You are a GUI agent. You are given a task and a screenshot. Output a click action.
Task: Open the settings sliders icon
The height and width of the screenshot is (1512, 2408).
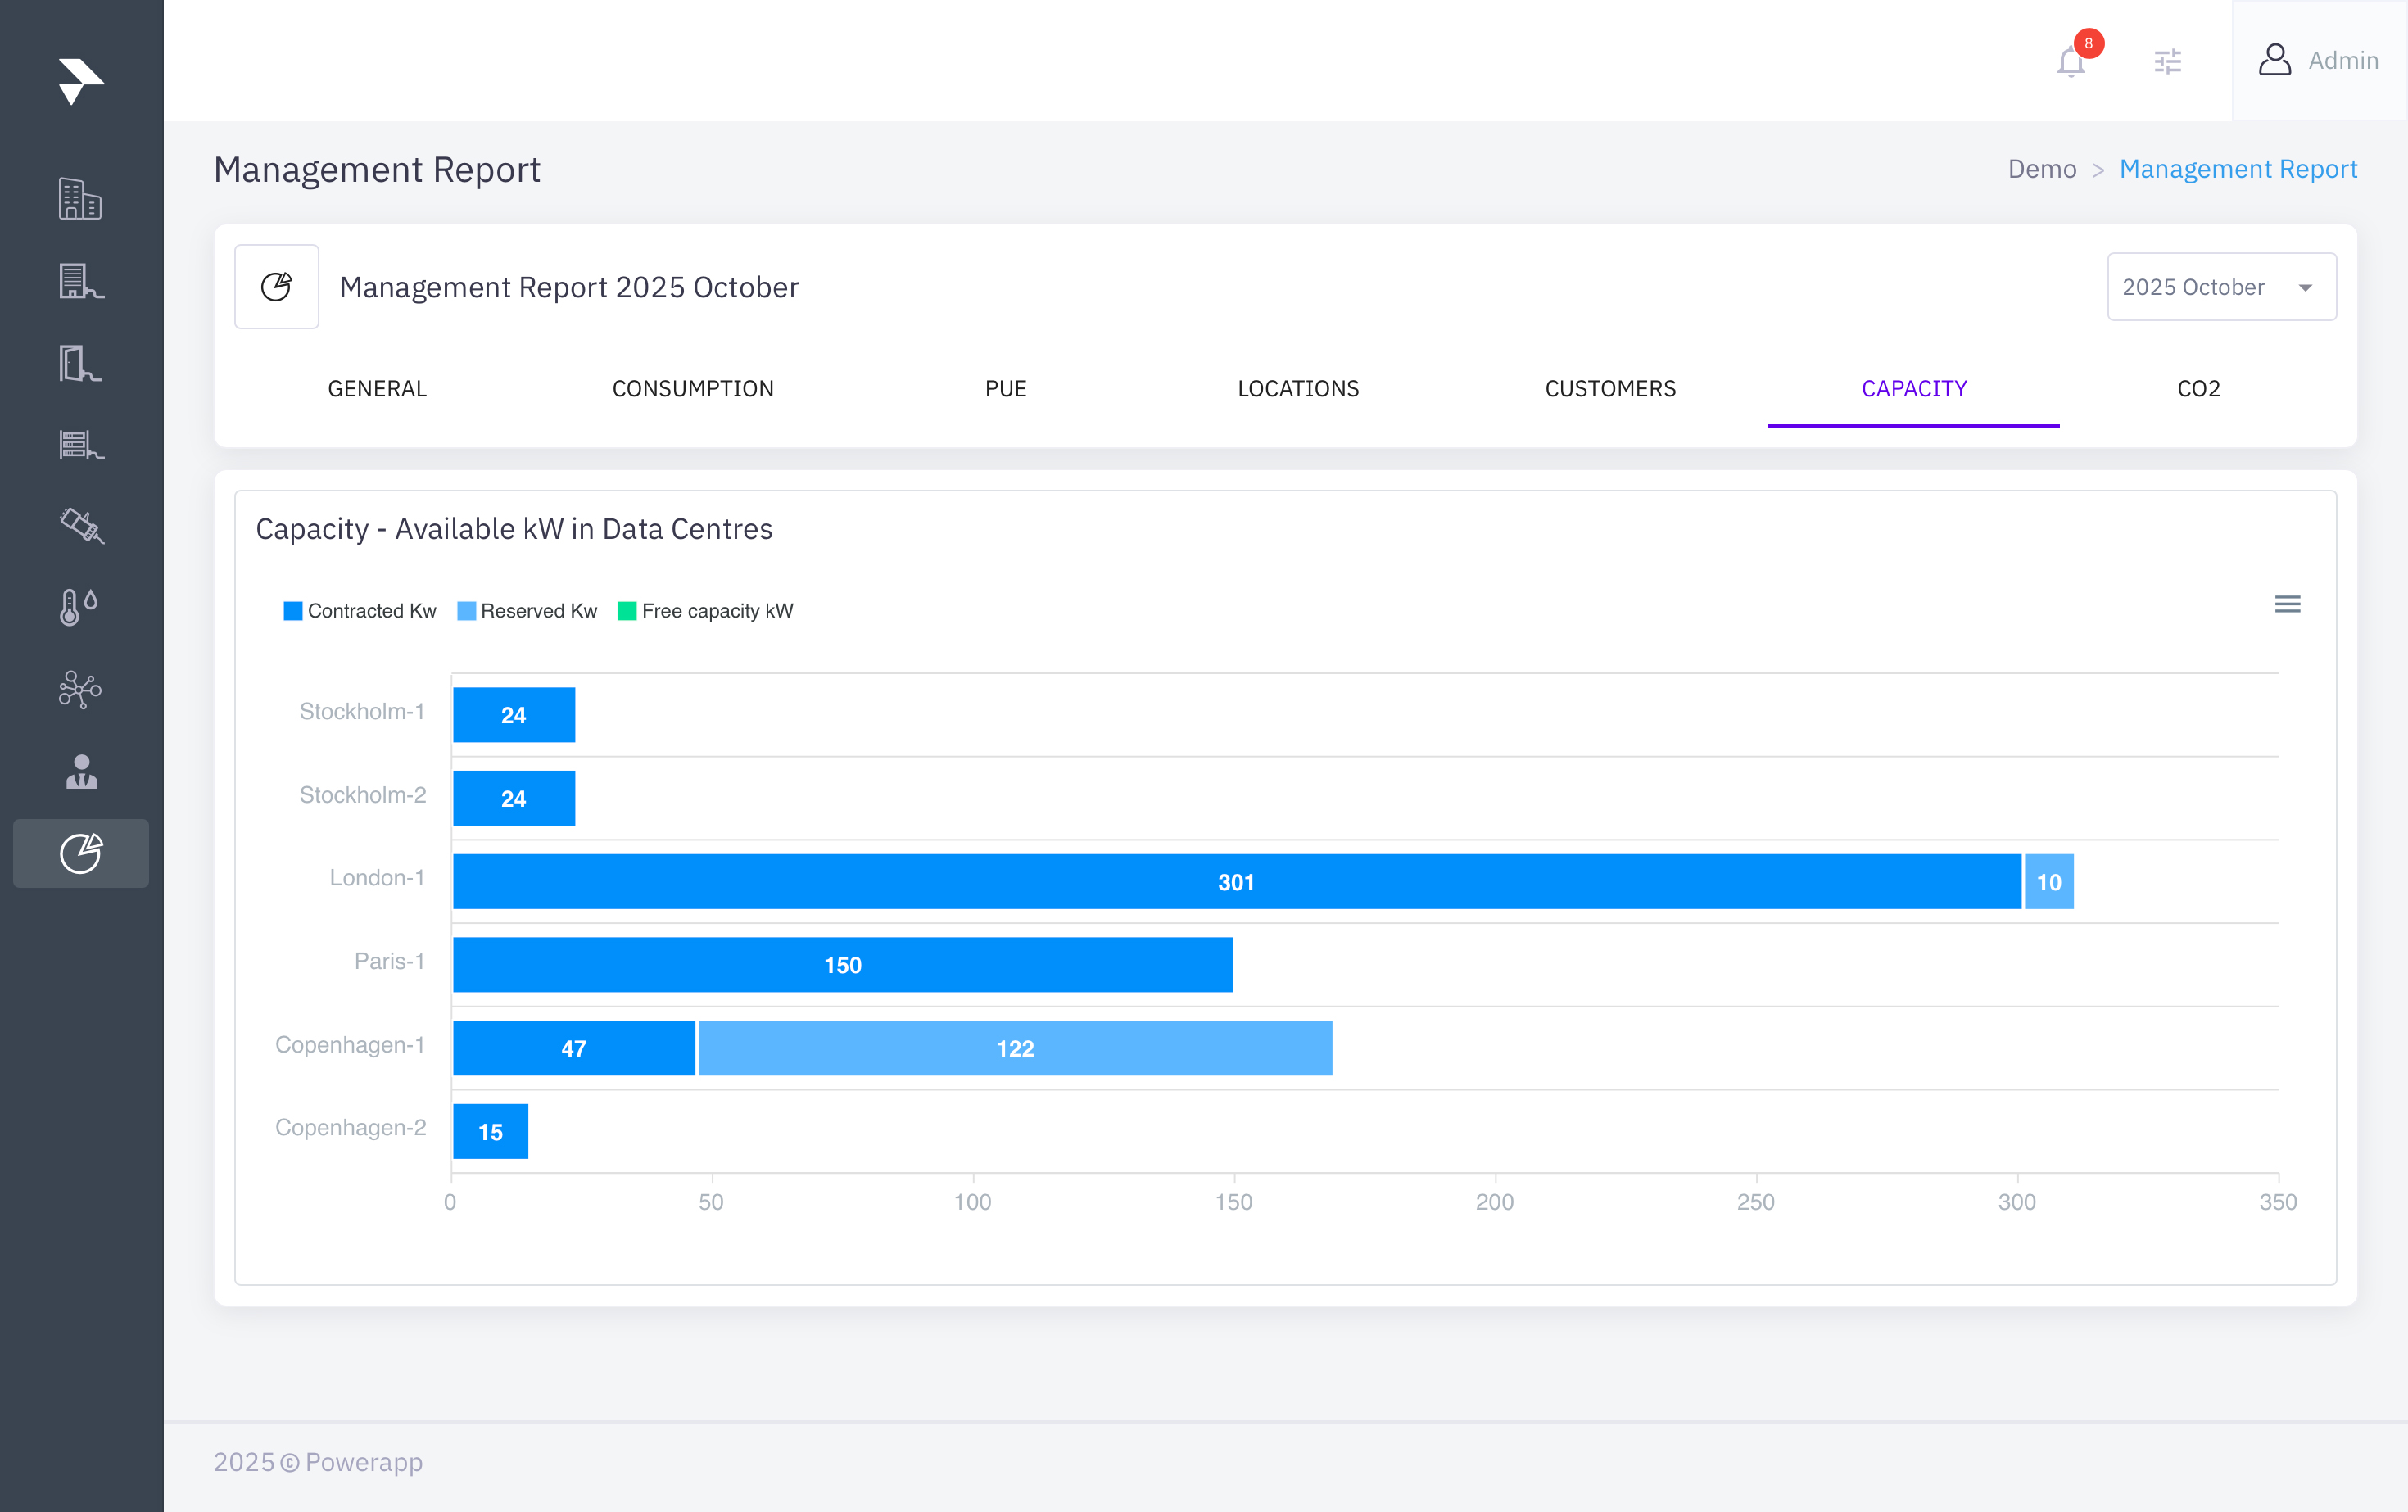pos(2167,62)
